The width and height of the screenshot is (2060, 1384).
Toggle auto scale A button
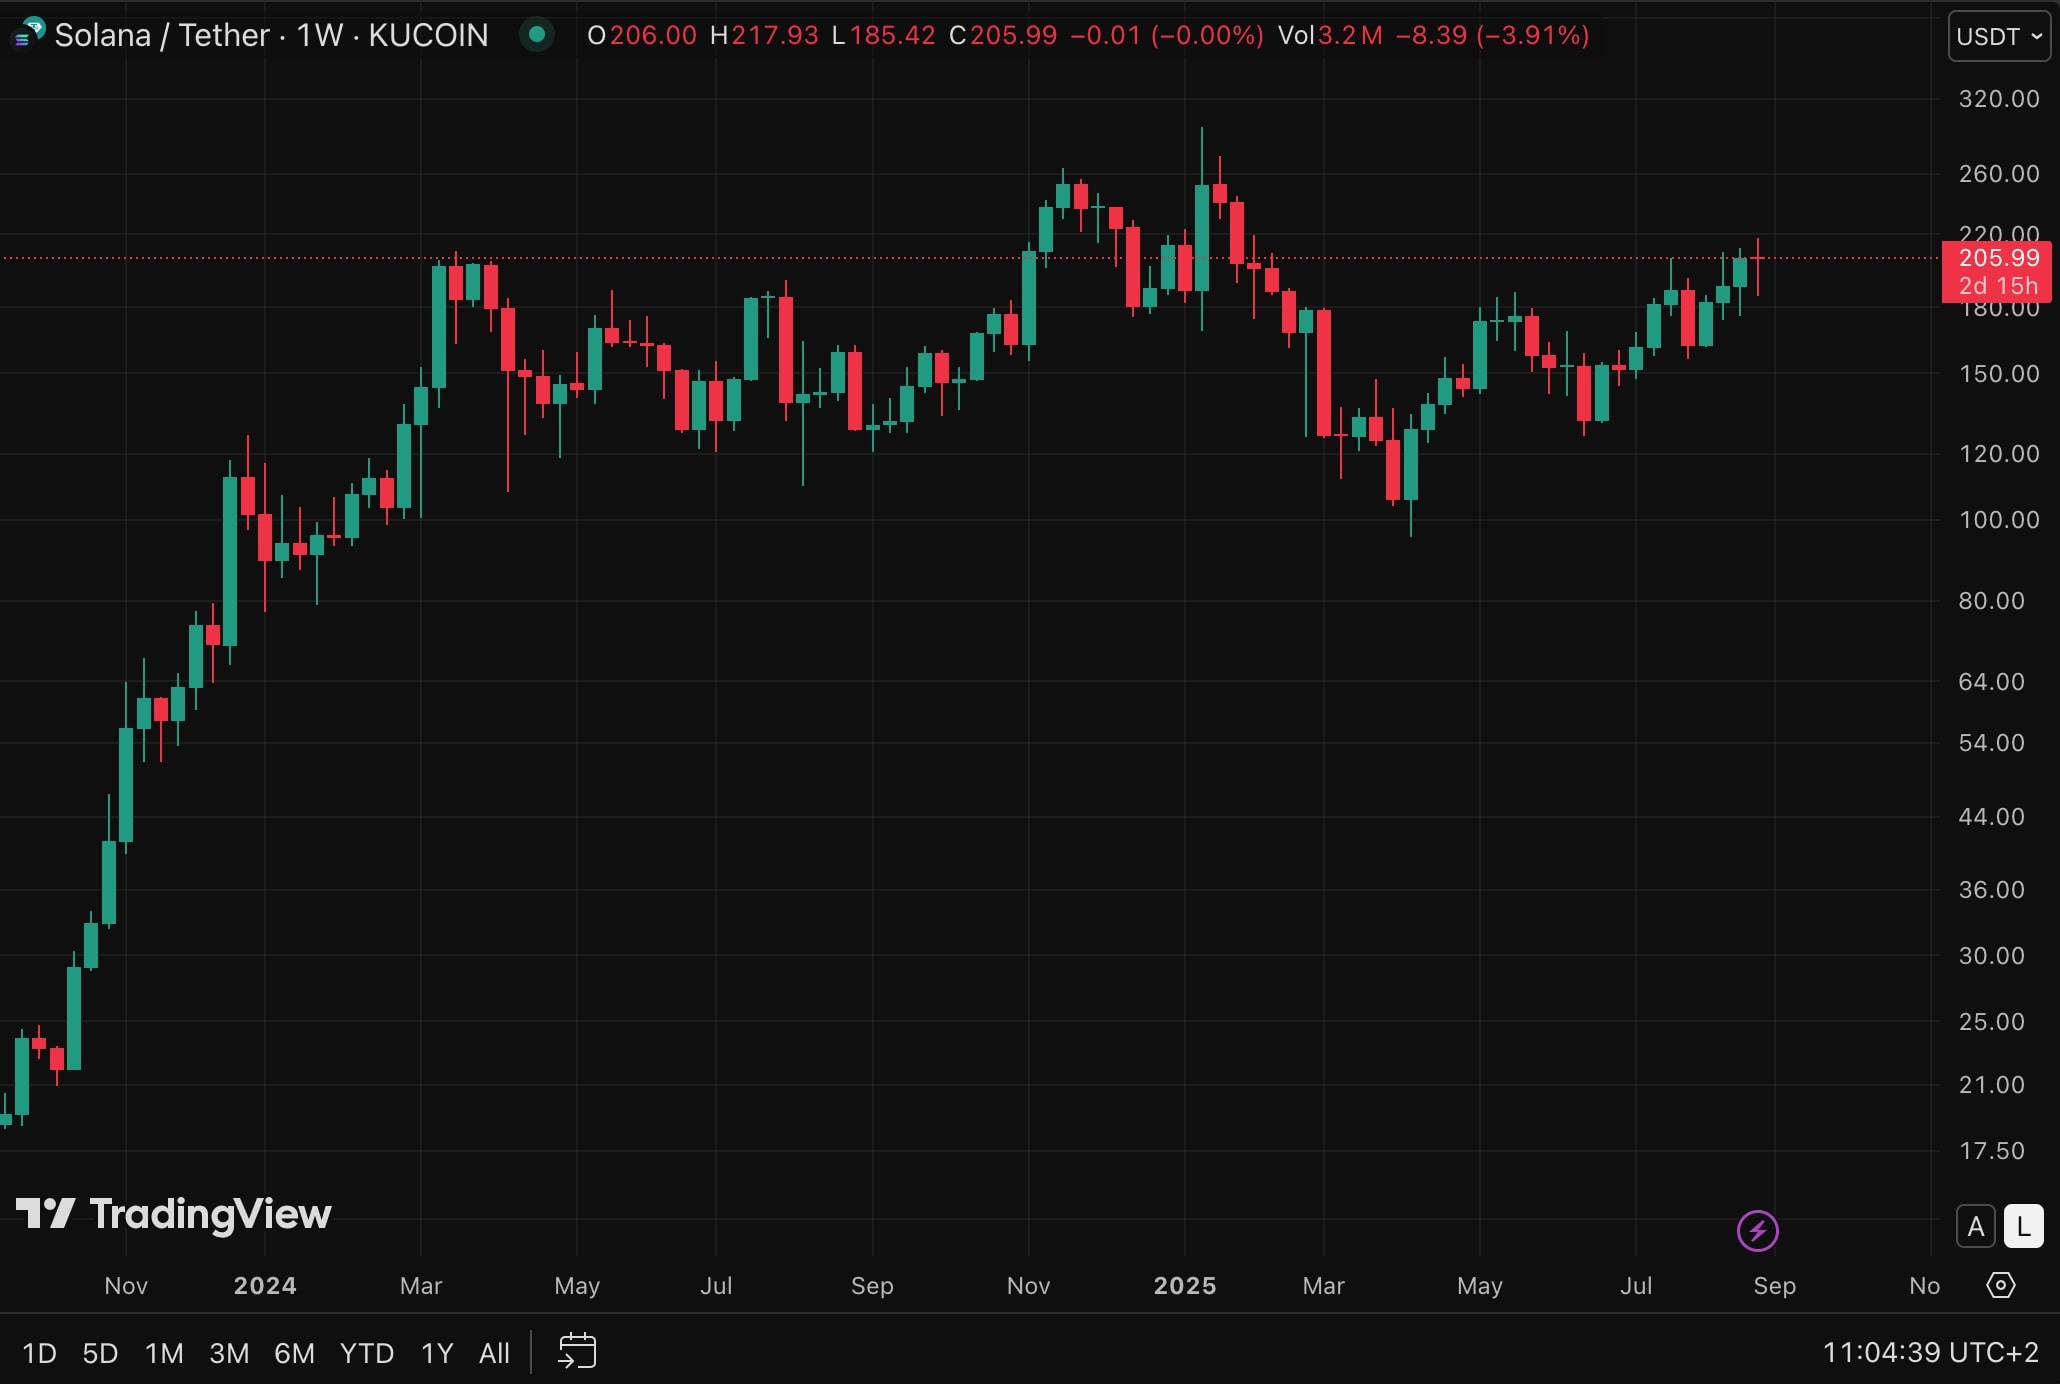[1976, 1226]
